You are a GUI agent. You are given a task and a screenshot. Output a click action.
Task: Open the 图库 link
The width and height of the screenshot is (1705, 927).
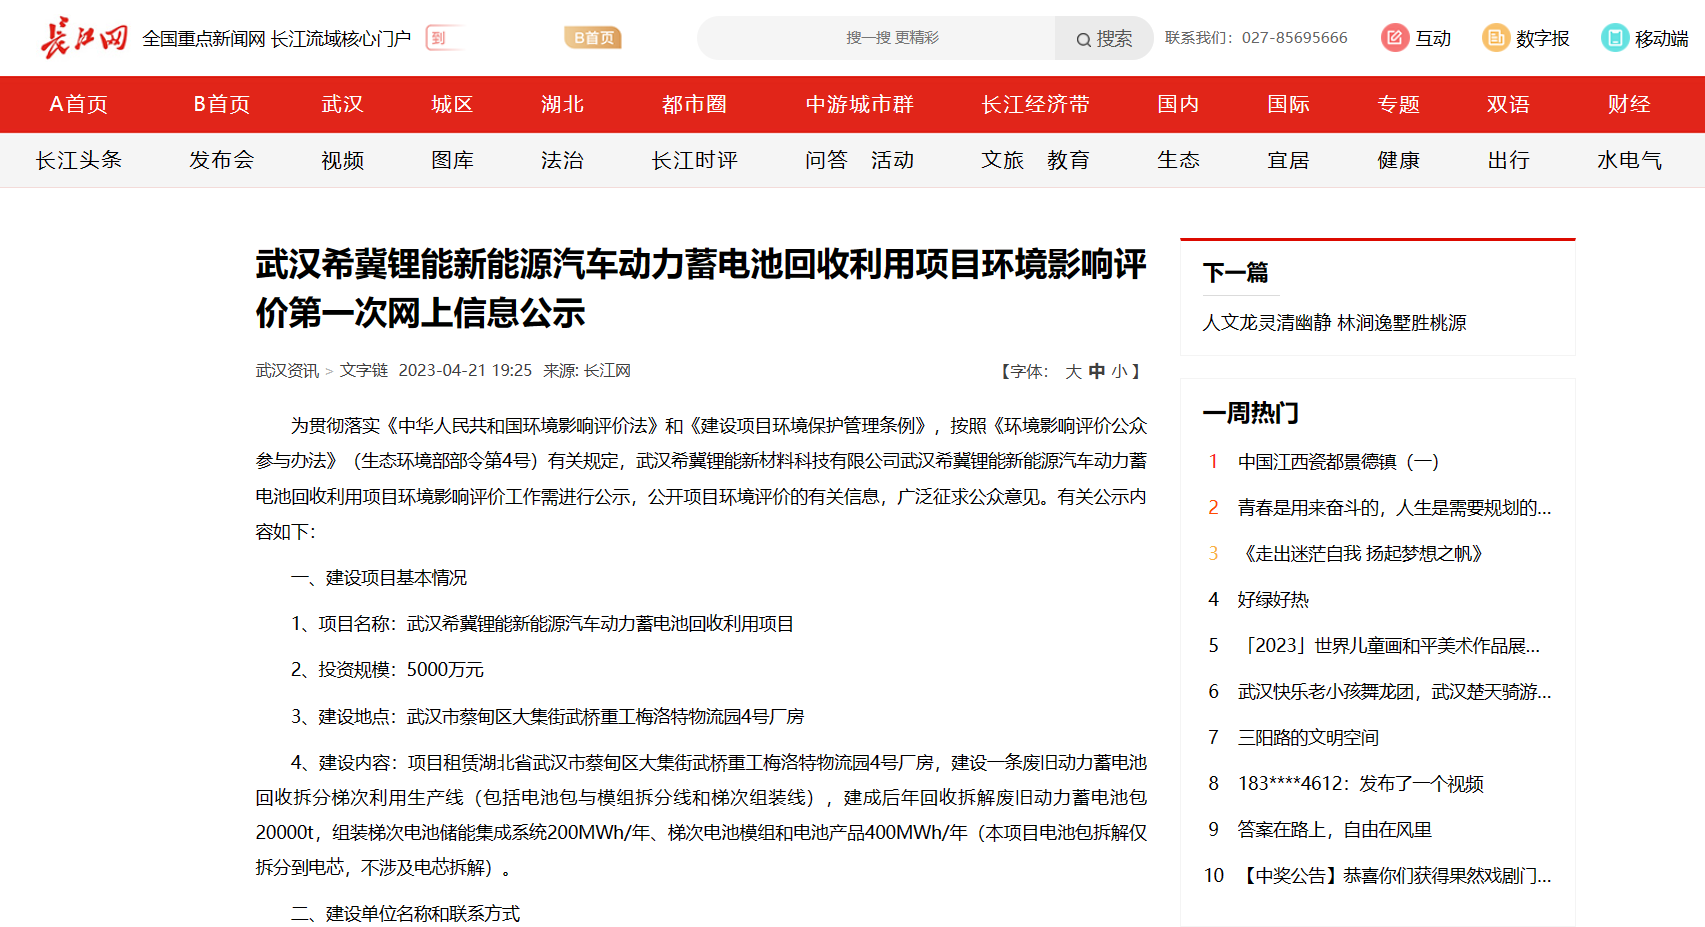point(452,160)
